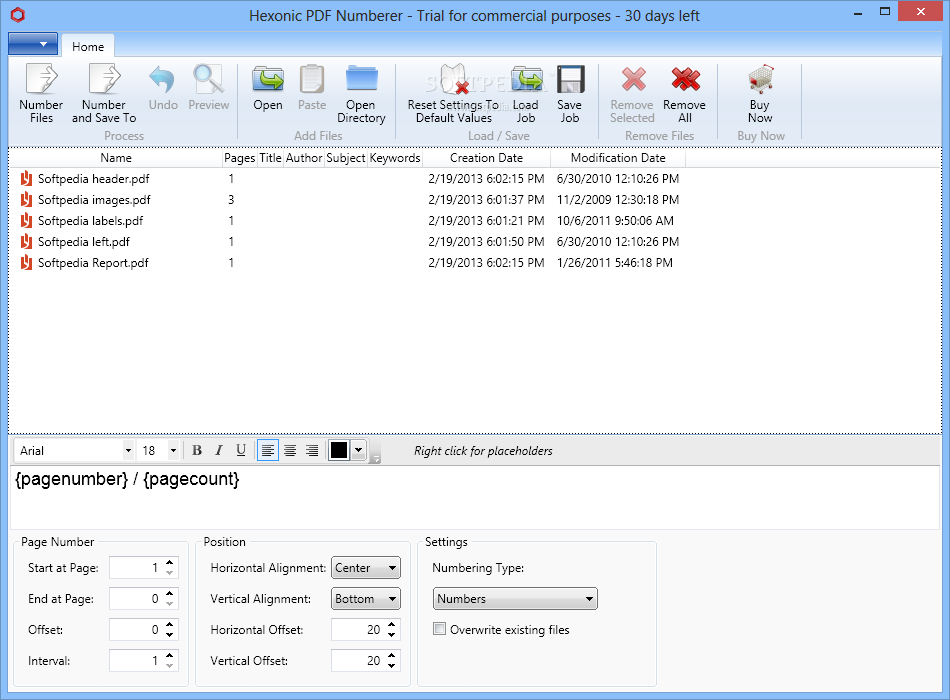
Task: Select Softpedia Report.pdf file name
Action: (x=93, y=262)
